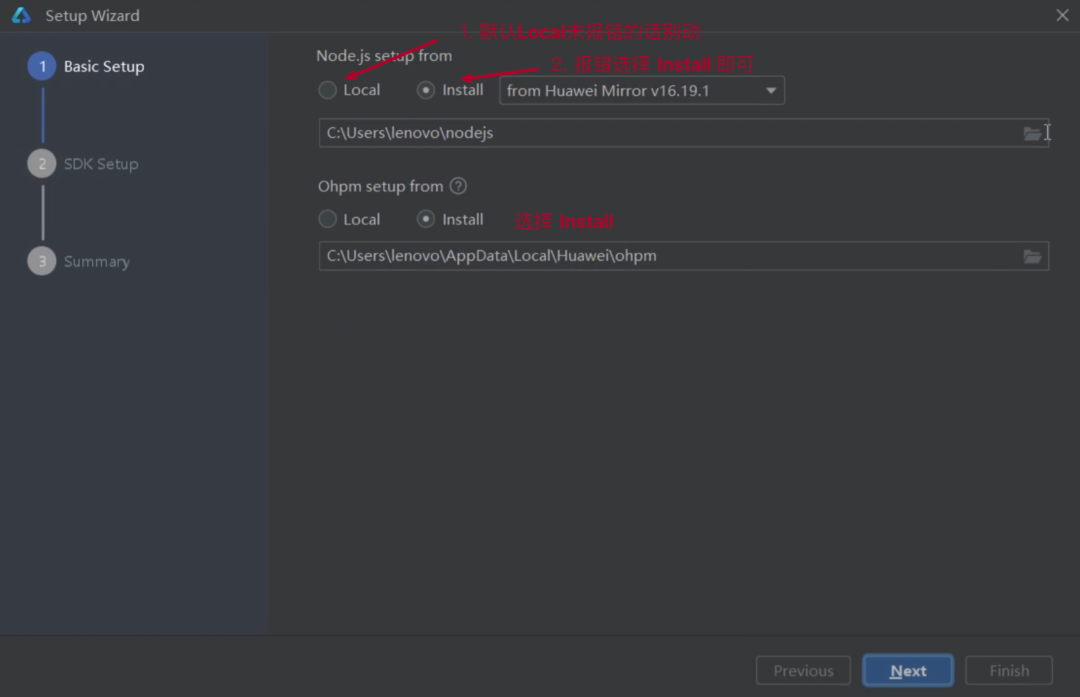Select Local radio for Ohpm setup
This screenshot has height=697, width=1080.
tap(327, 219)
